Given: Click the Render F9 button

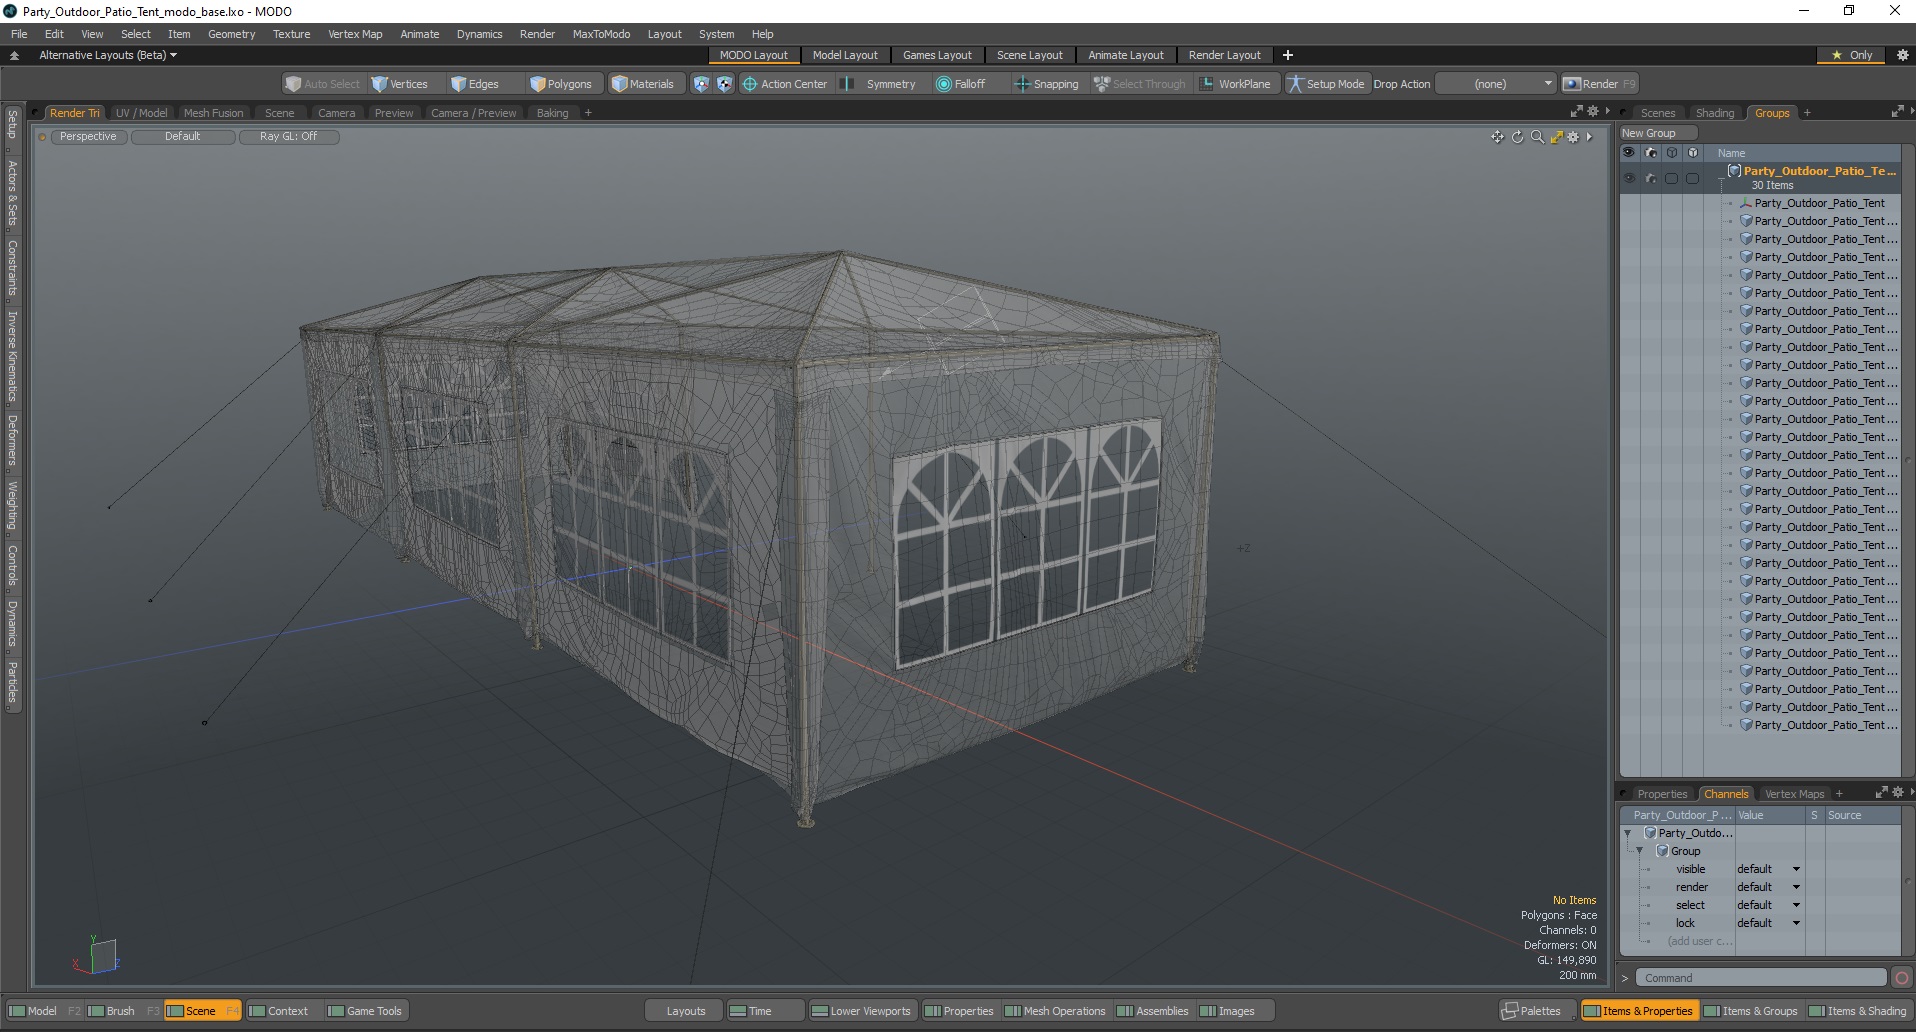Looking at the screenshot, I should (x=1600, y=84).
